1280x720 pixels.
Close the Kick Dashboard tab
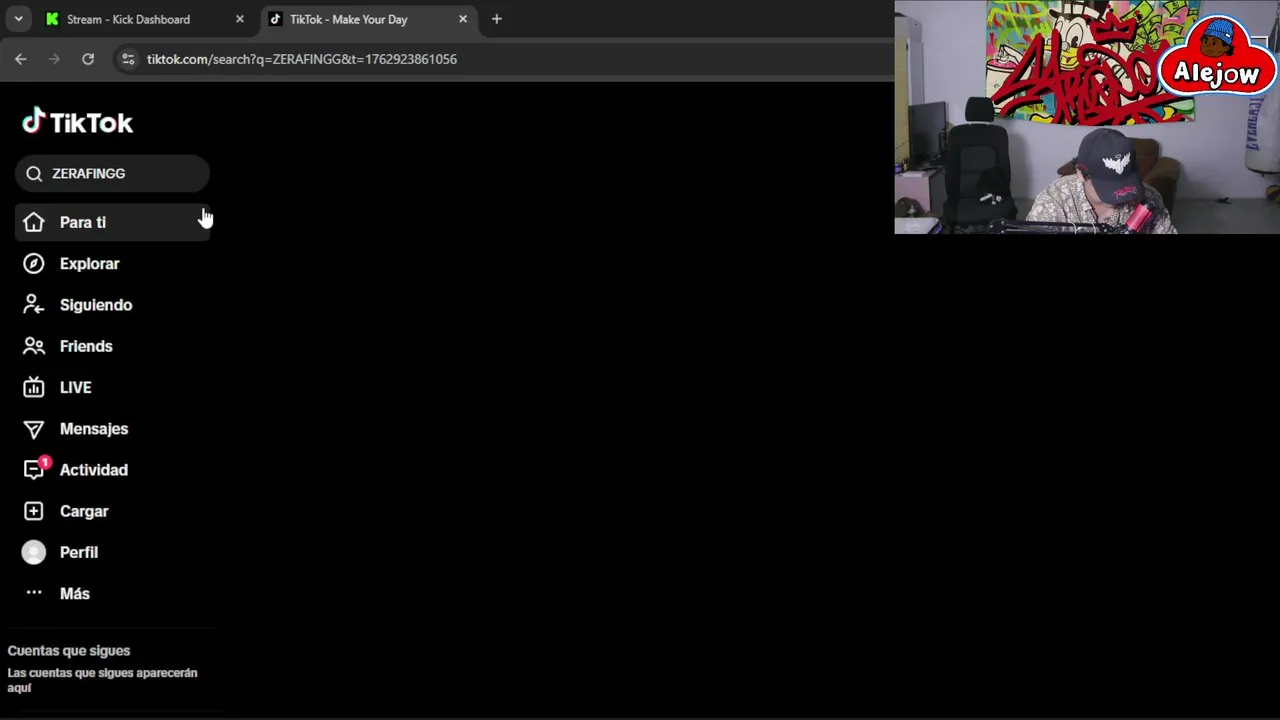click(x=240, y=19)
